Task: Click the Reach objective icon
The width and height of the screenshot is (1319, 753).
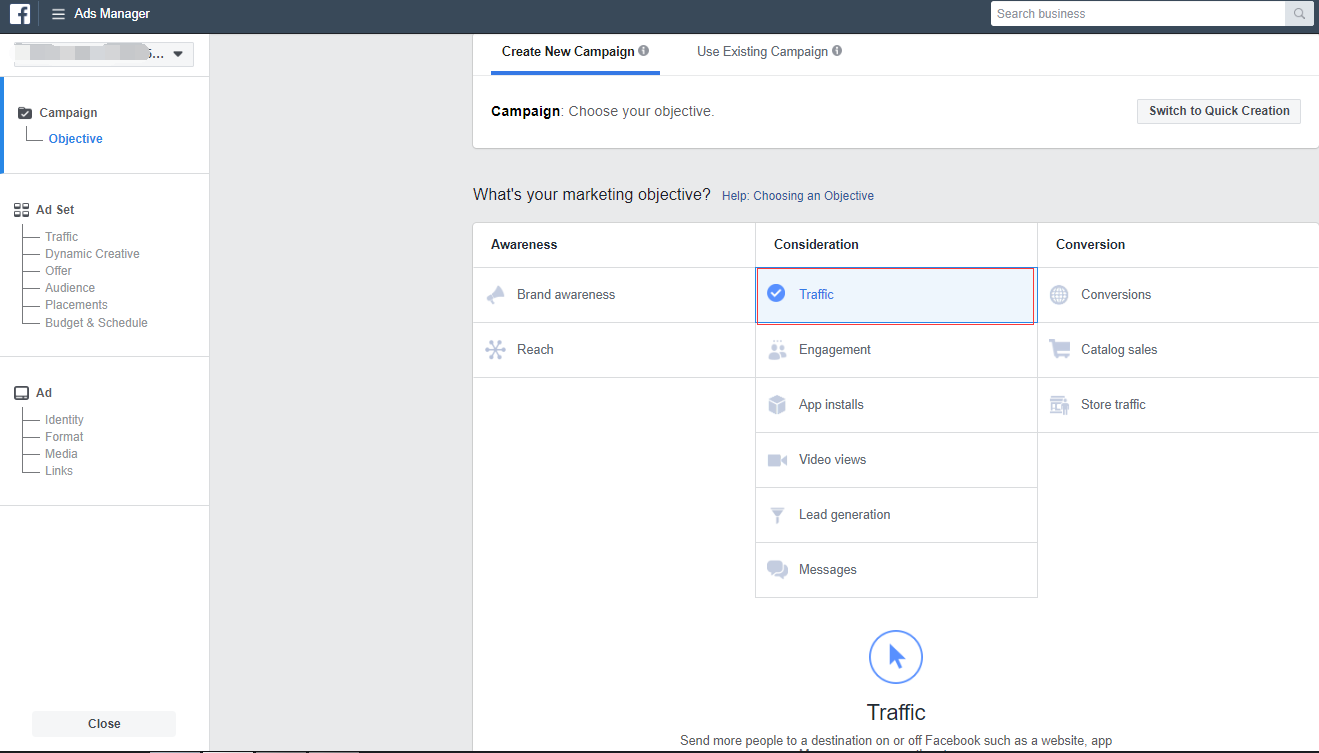Action: point(495,350)
